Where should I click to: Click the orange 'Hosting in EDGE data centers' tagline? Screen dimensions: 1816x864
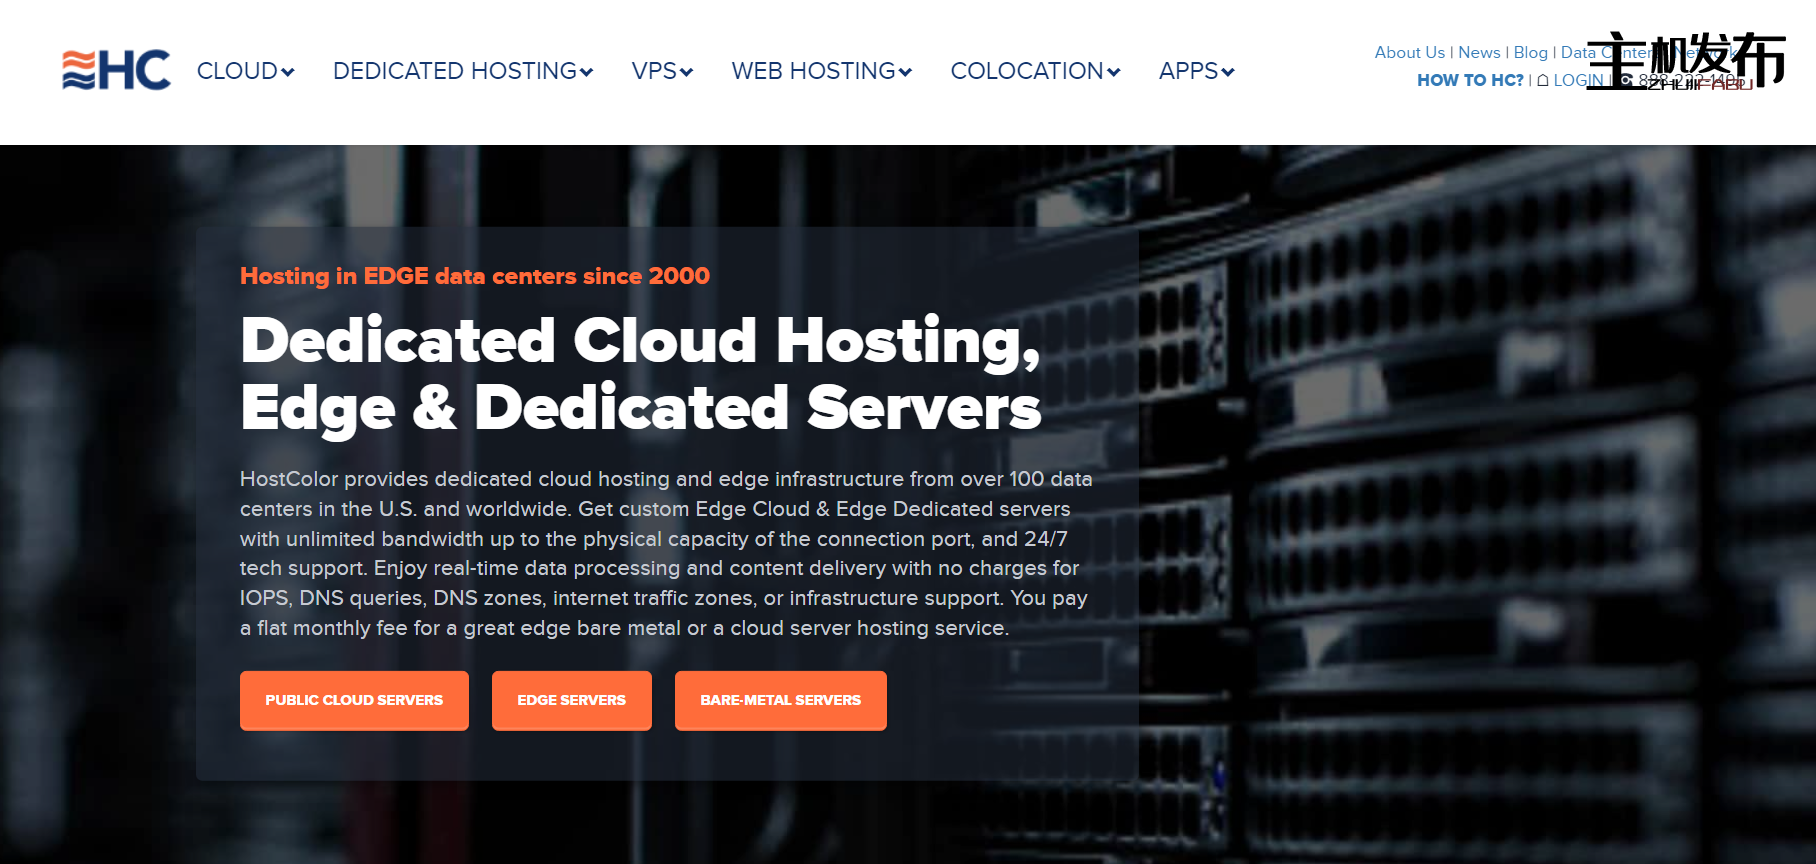[x=475, y=276]
